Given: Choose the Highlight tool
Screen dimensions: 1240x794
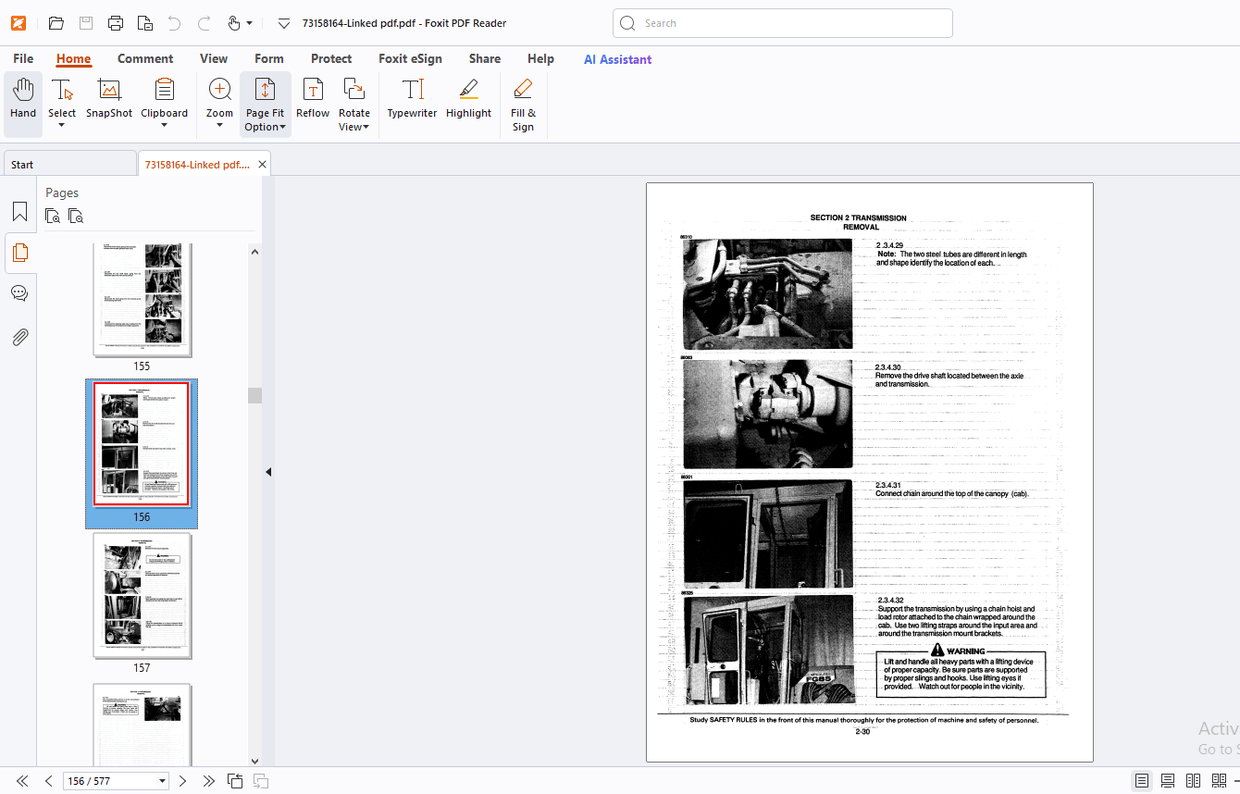Looking at the screenshot, I should click(x=468, y=100).
